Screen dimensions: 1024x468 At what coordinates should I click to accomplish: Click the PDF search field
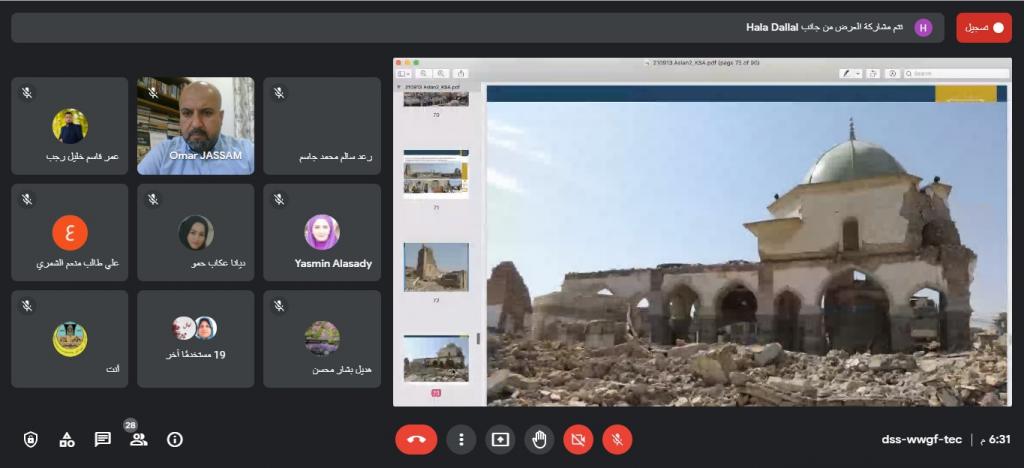tap(953, 73)
